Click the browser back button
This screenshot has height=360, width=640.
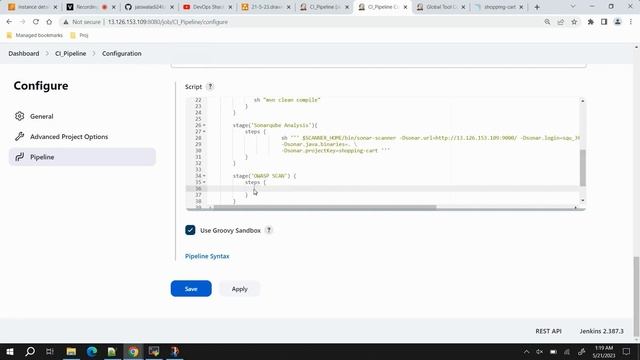pyautogui.click(x=9, y=22)
